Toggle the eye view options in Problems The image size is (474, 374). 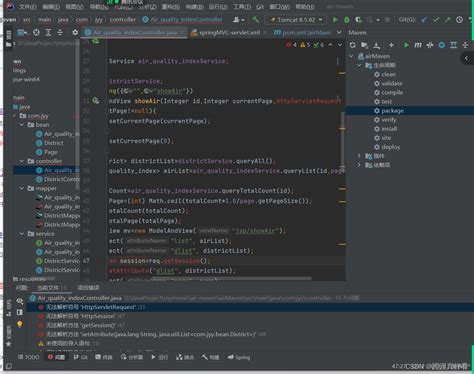(20, 301)
